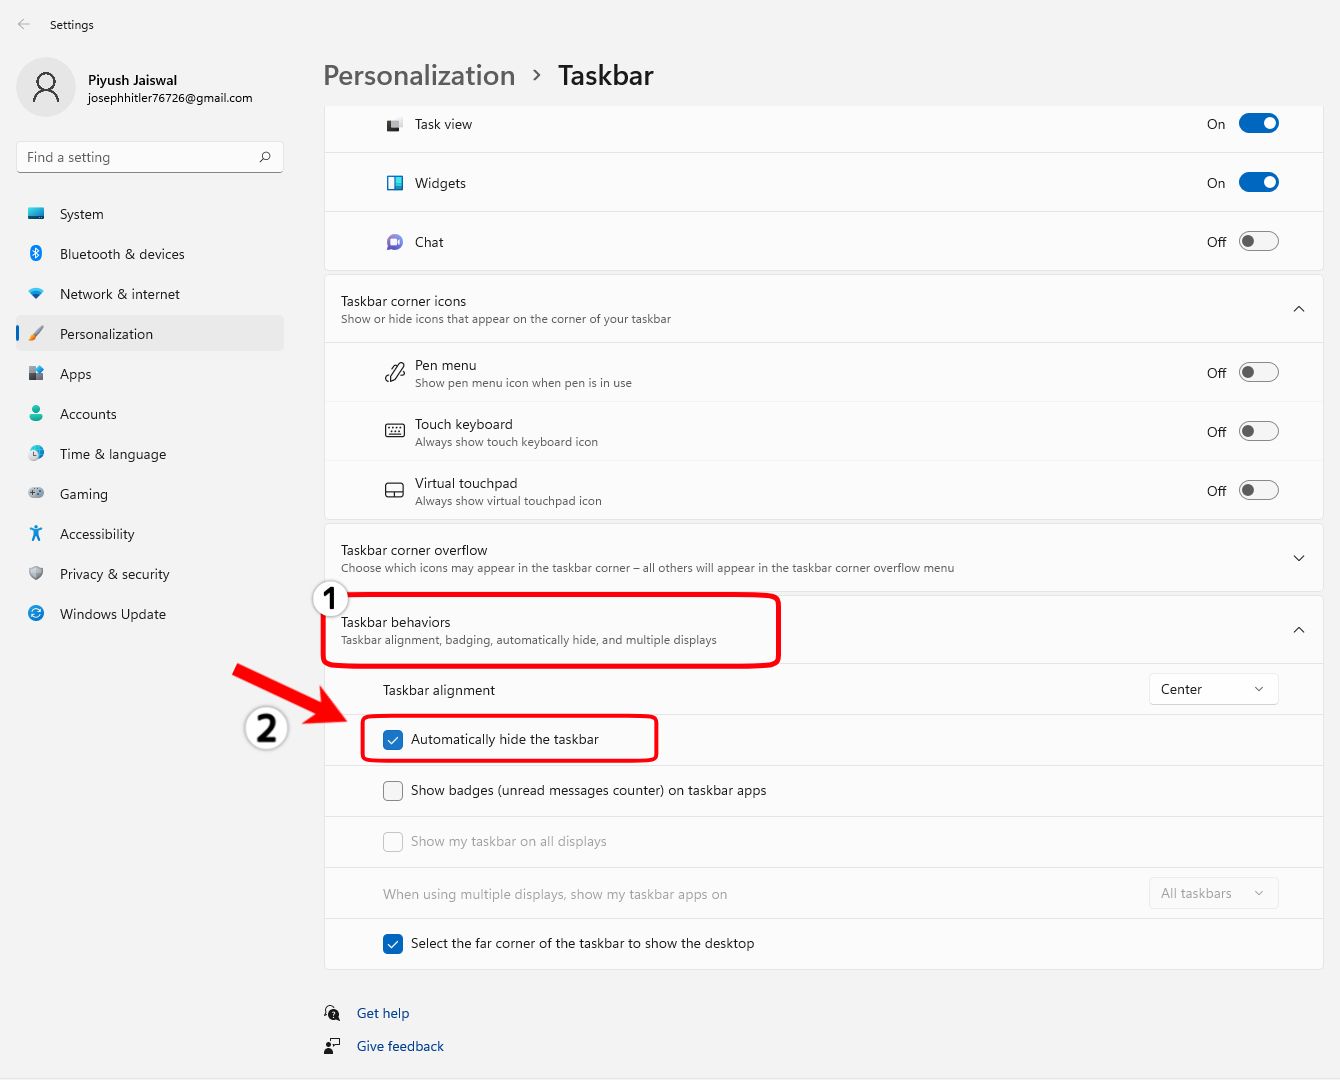Open the Taskbar alignment Center dropdown
Viewport: 1340px width, 1080px height.
1212,689
